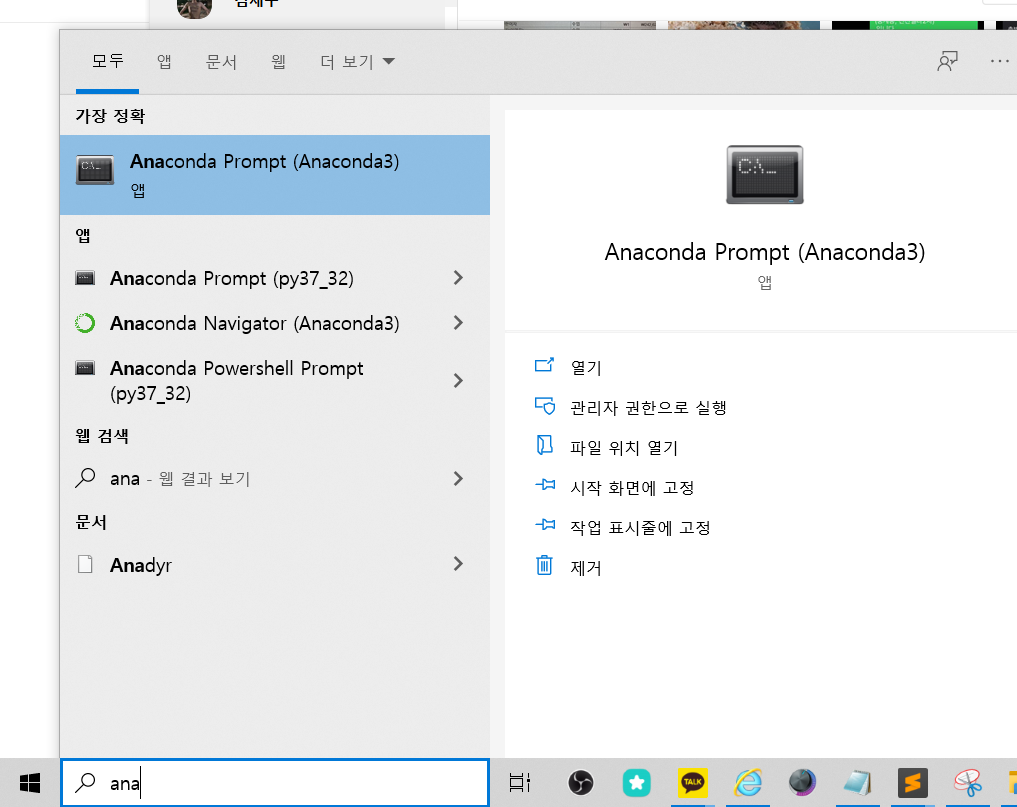Choose 작업 표시줄에 고정
The image size is (1017, 807).
click(x=640, y=528)
